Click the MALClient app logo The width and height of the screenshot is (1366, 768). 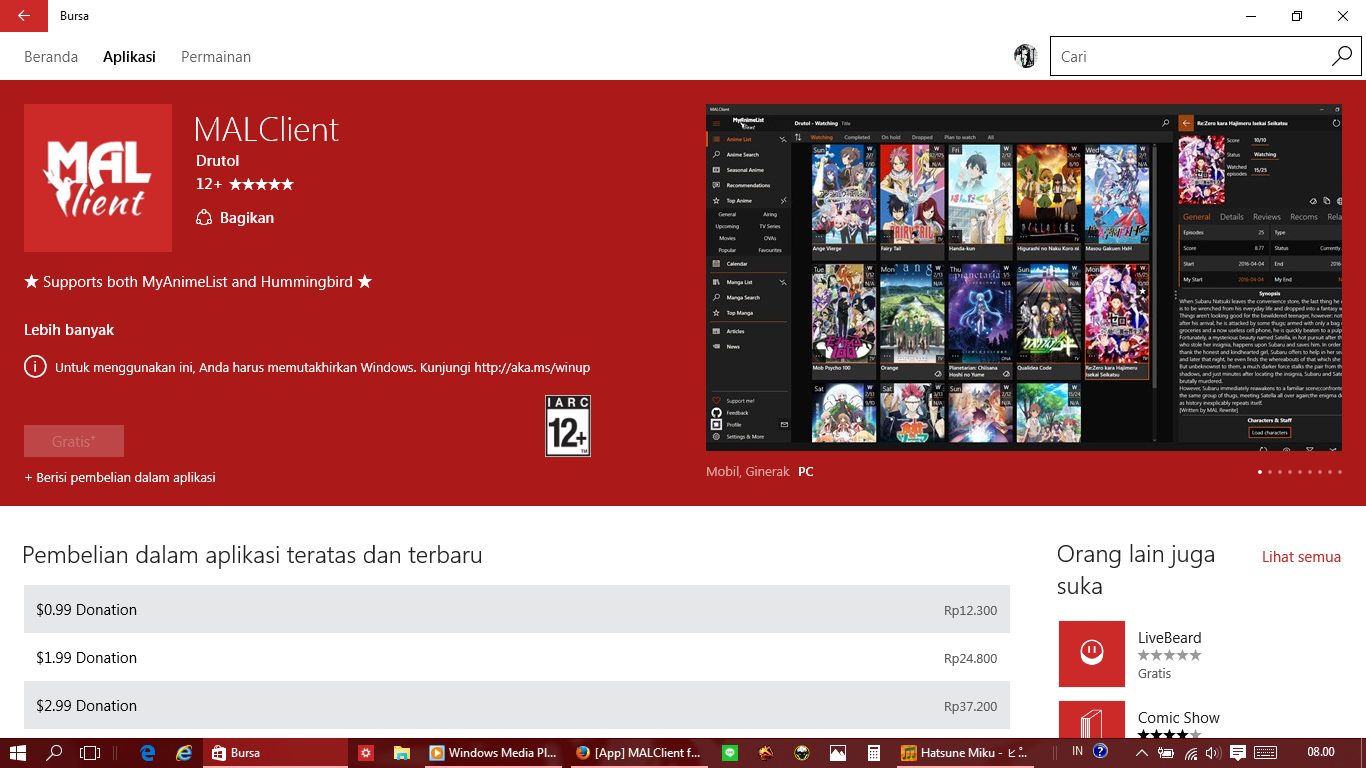(x=98, y=178)
